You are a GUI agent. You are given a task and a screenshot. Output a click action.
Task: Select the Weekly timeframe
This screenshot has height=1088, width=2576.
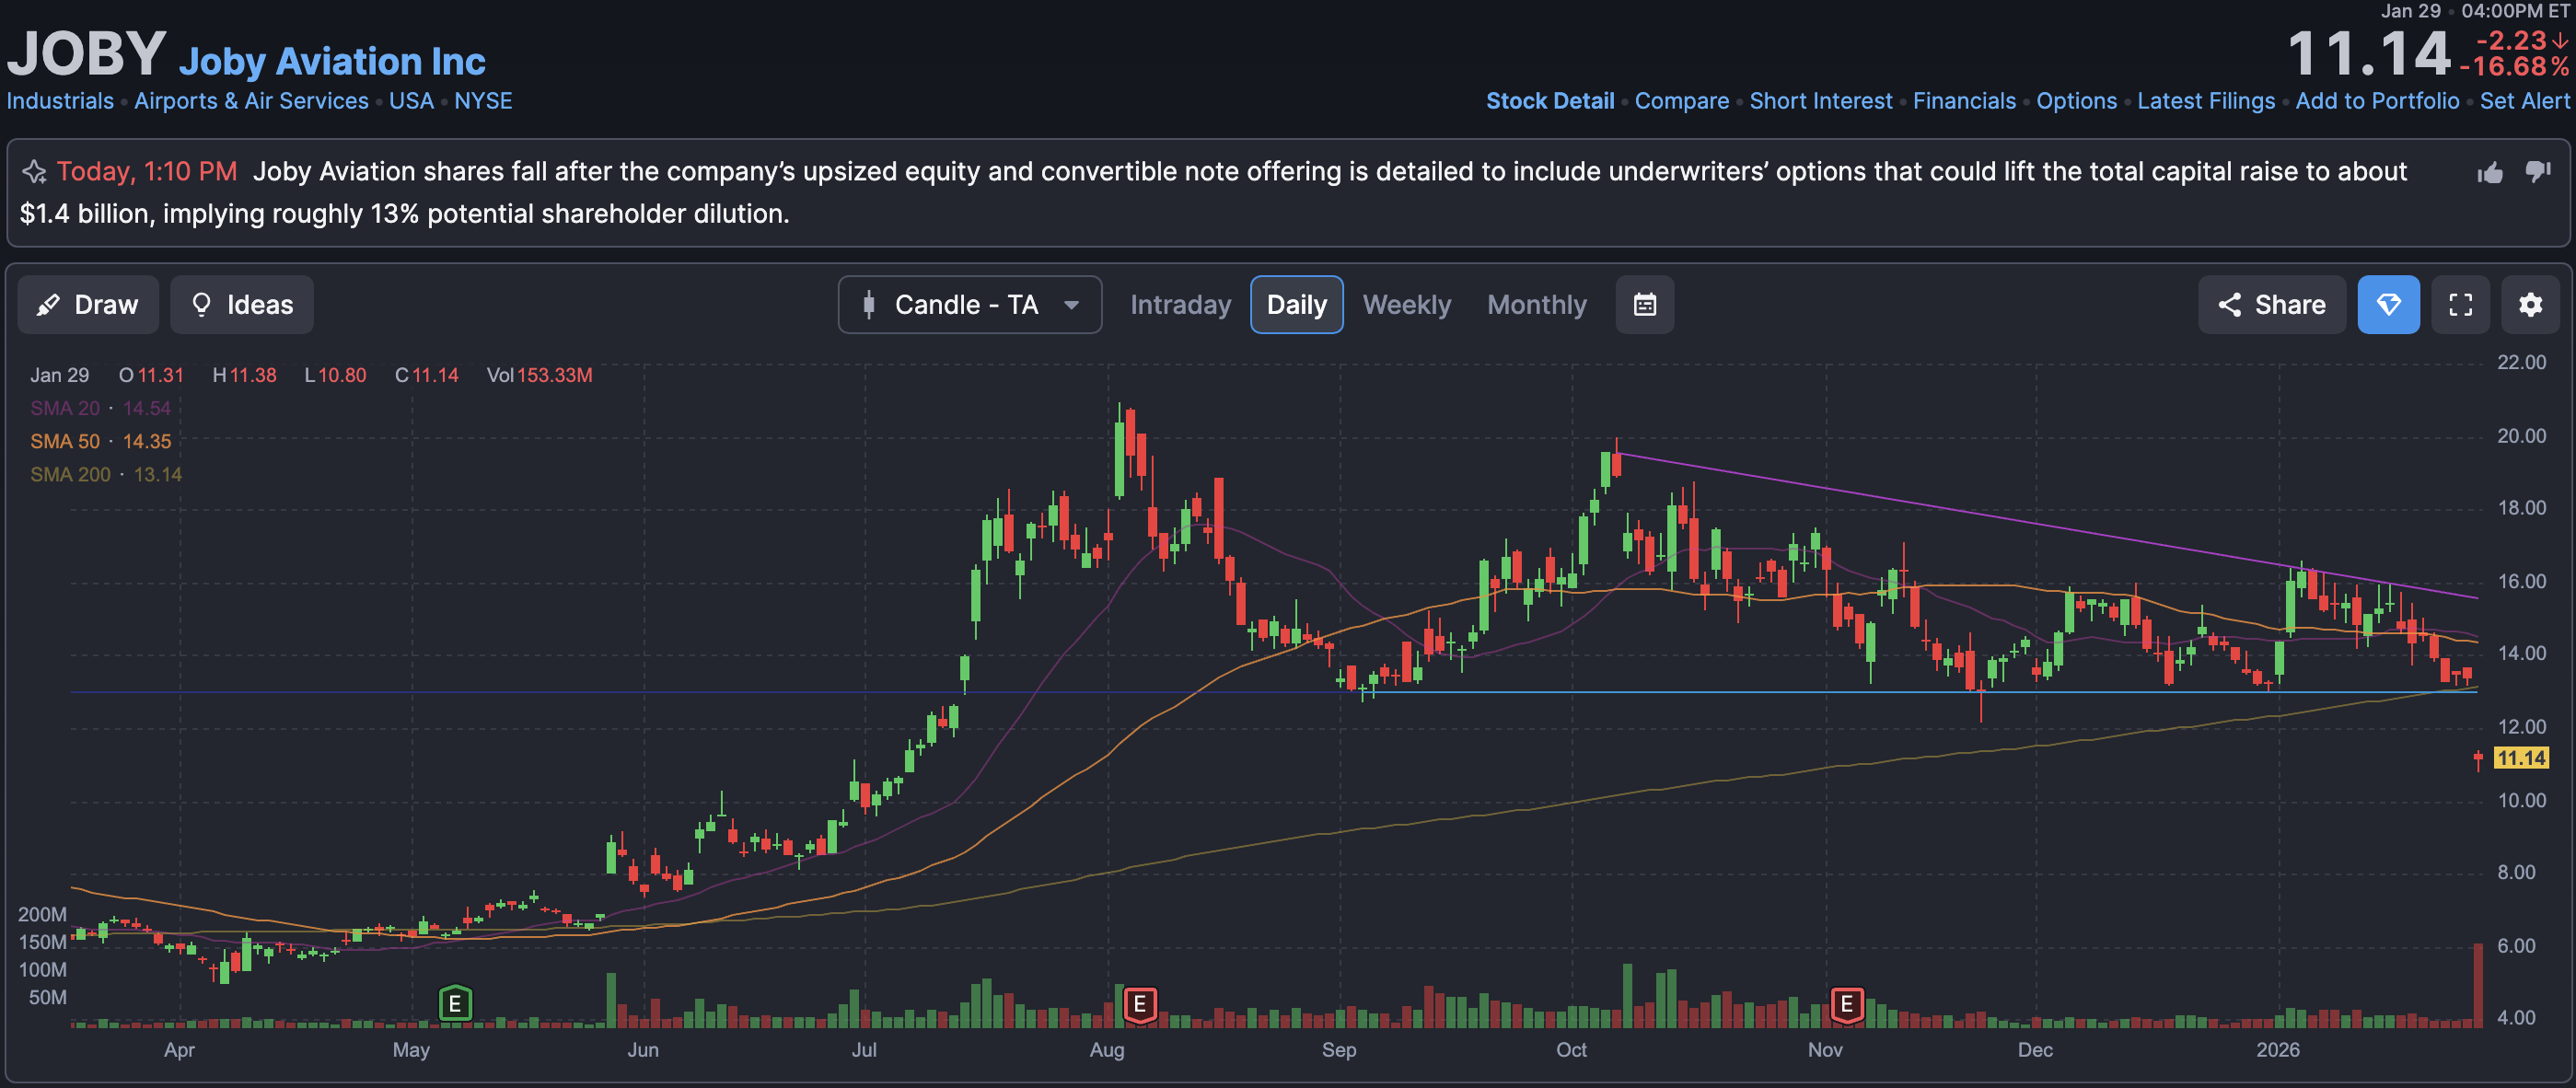pos(1406,305)
